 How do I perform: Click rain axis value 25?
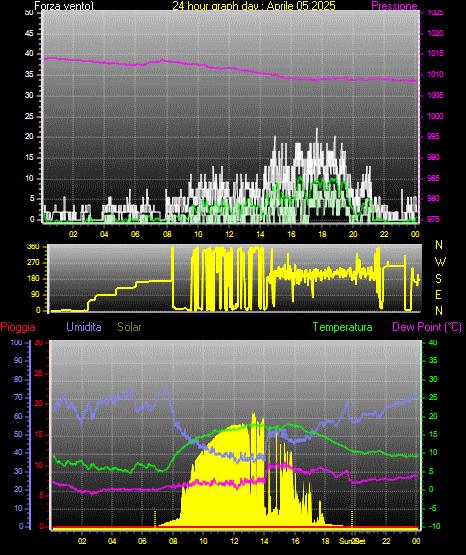tap(38, 373)
